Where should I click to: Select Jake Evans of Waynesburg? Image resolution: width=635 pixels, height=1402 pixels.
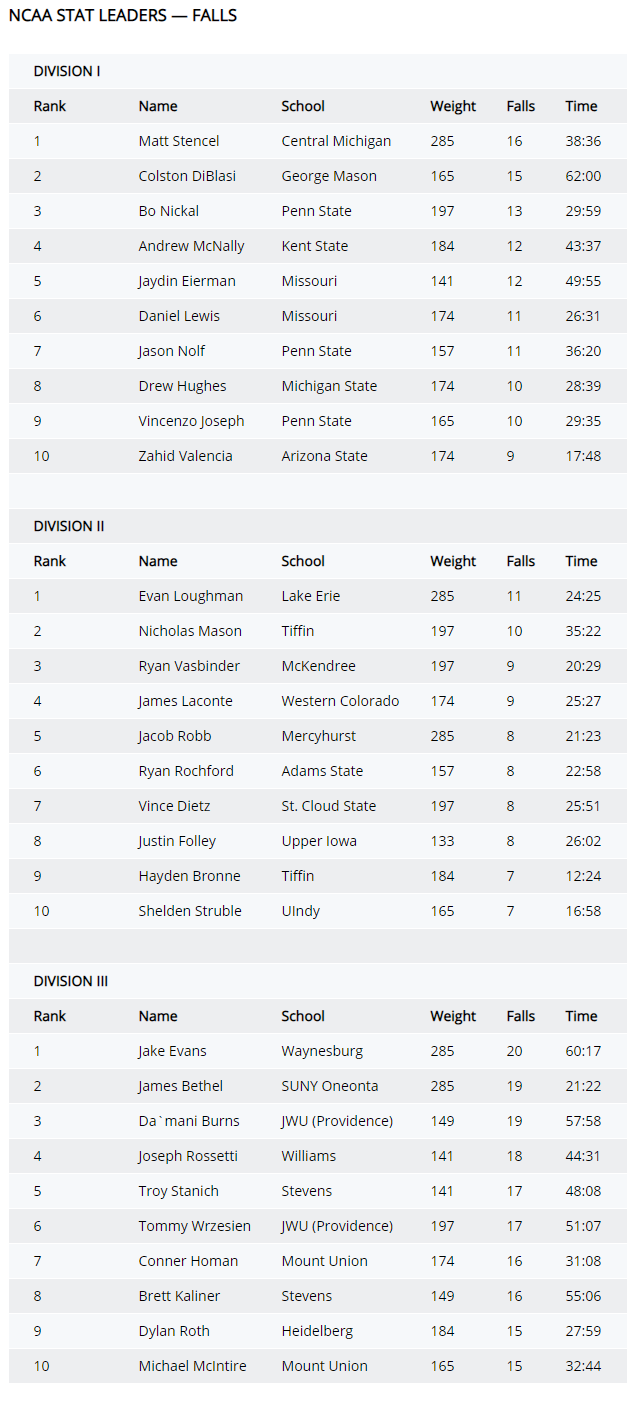coord(172,1051)
